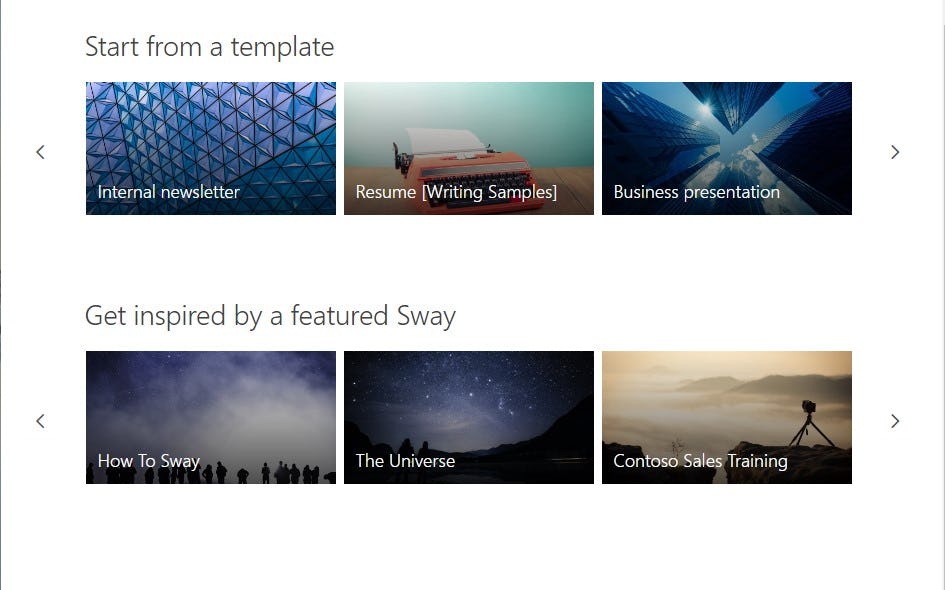The height and width of the screenshot is (590, 945).
Task: Open the Resume [Writing Samples] template
Action: click(x=468, y=148)
